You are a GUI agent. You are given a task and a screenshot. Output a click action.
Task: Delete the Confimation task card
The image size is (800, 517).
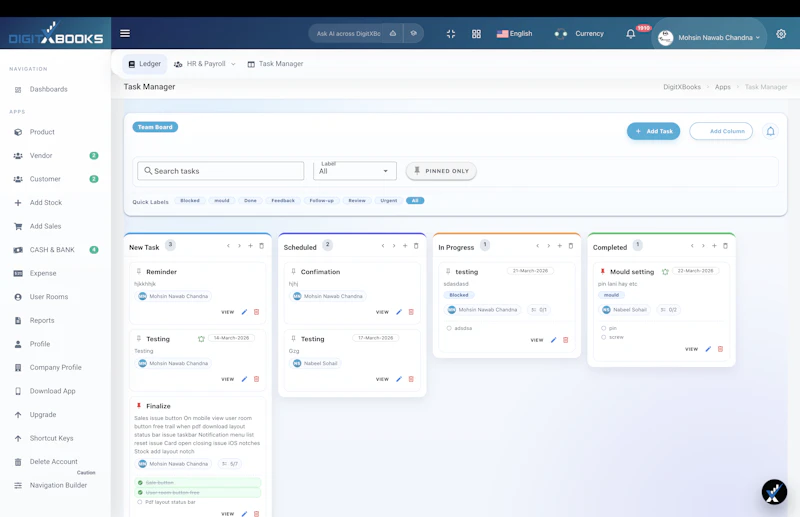(x=411, y=312)
